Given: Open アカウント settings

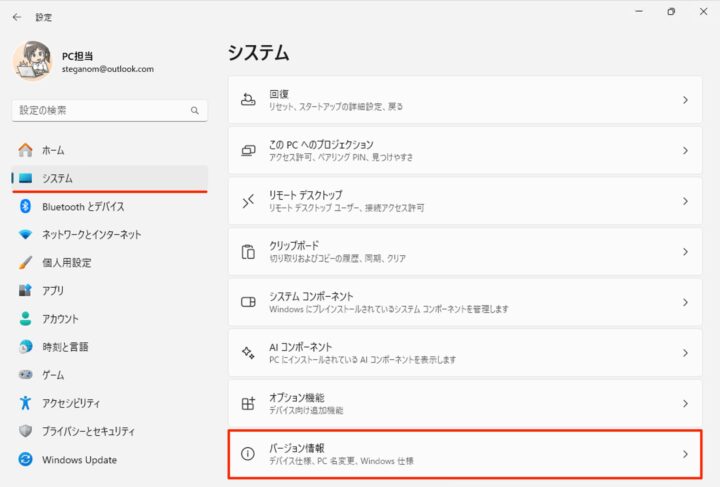Looking at the screenshot, I should pos(109,319).
